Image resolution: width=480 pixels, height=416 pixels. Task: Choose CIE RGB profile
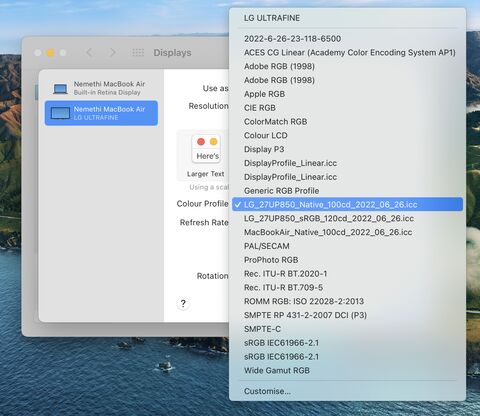347,108
